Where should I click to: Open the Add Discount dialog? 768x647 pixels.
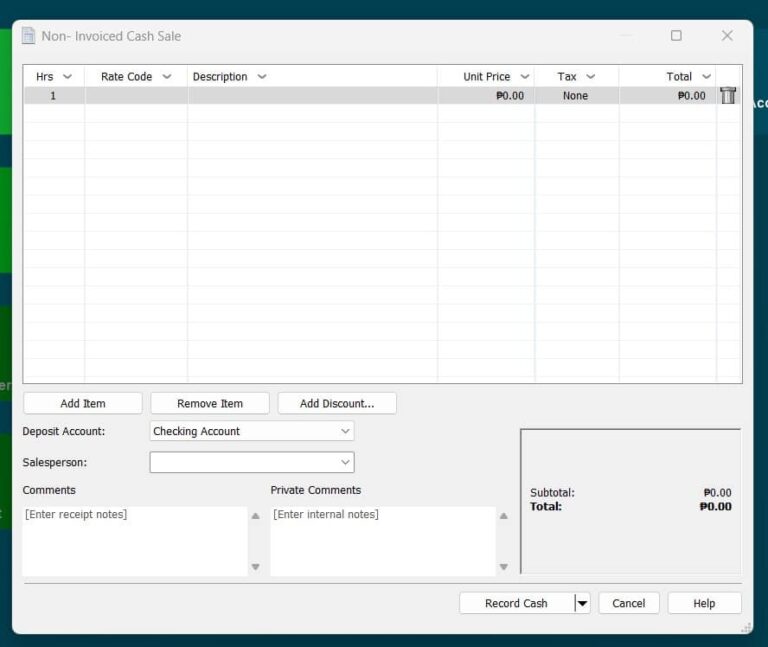(x=337, y=404)
